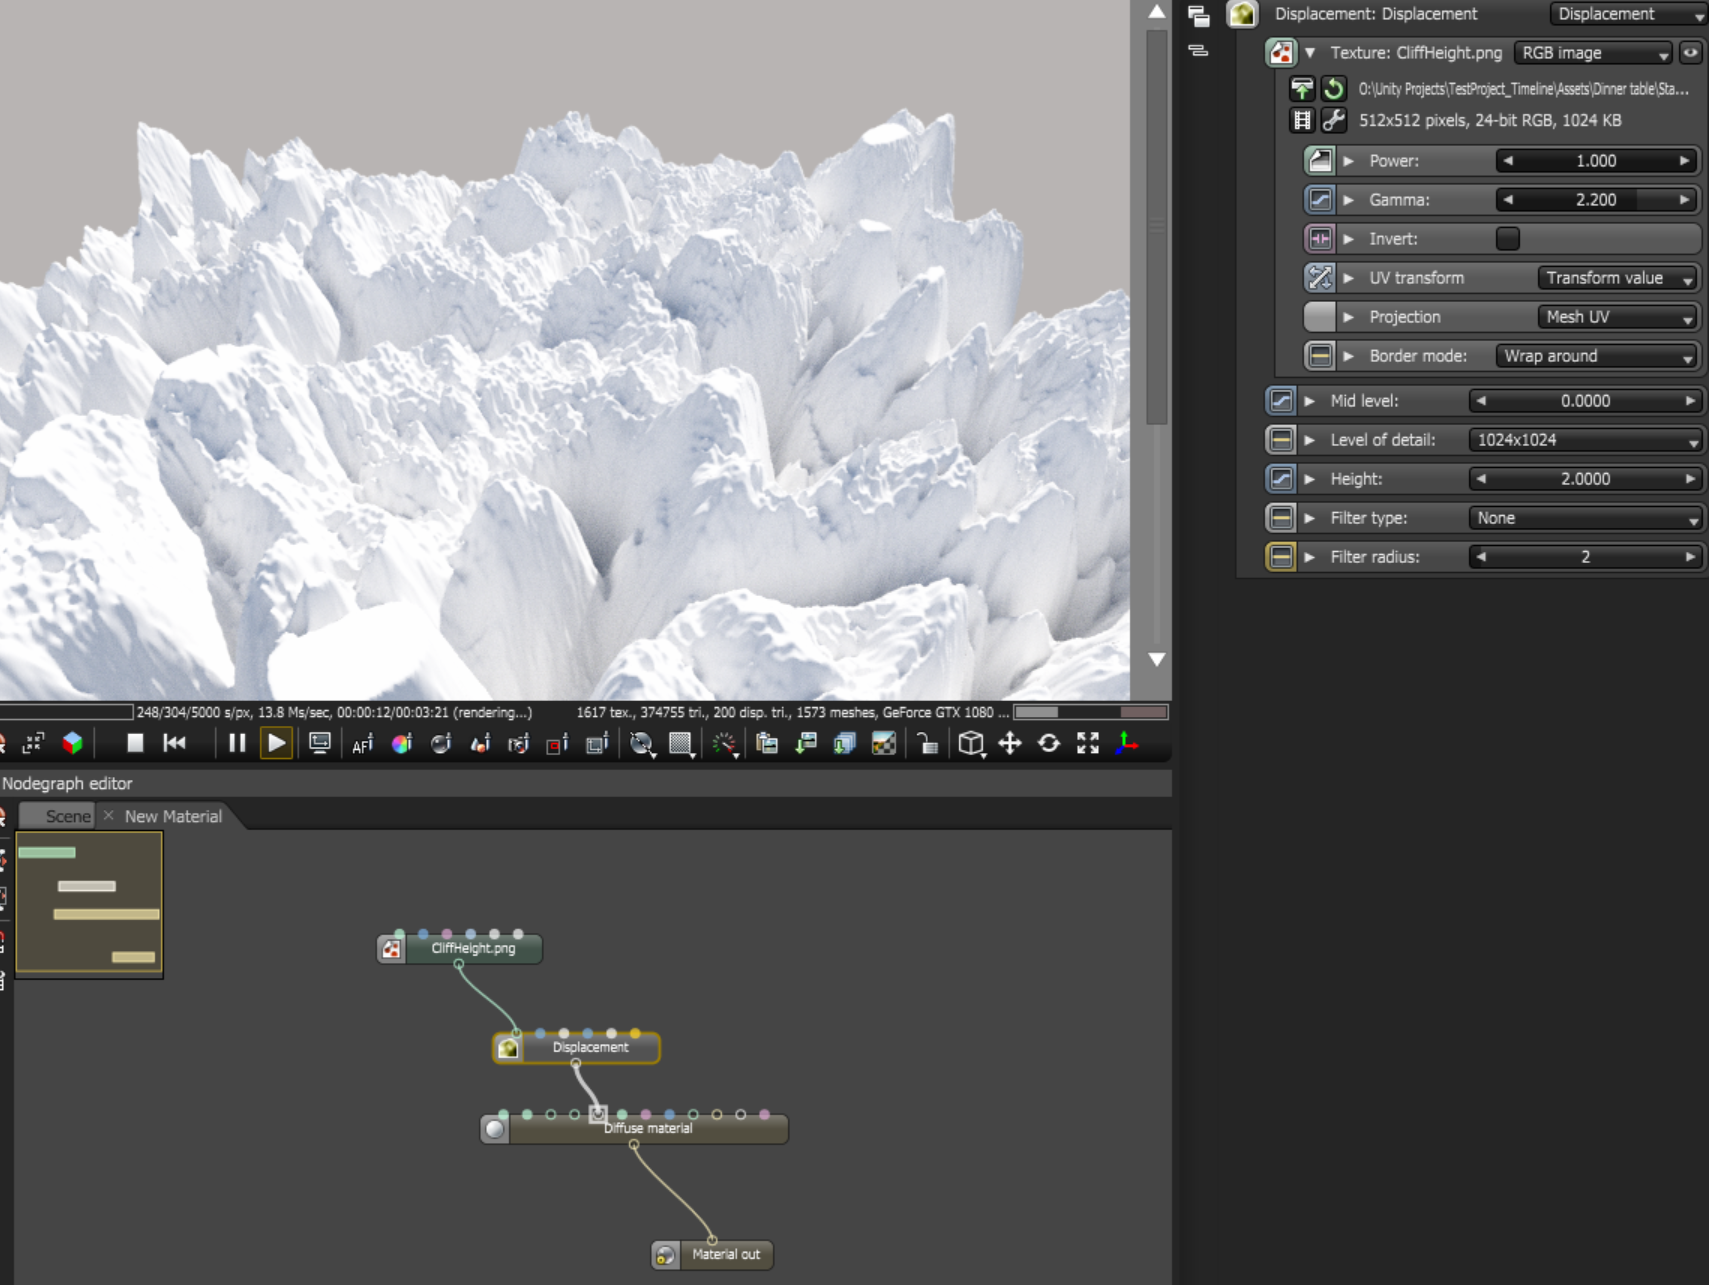This screenshot has width=1709, height=1285.
Task: Click the highlighted play render button
Action: click(276, 743)
